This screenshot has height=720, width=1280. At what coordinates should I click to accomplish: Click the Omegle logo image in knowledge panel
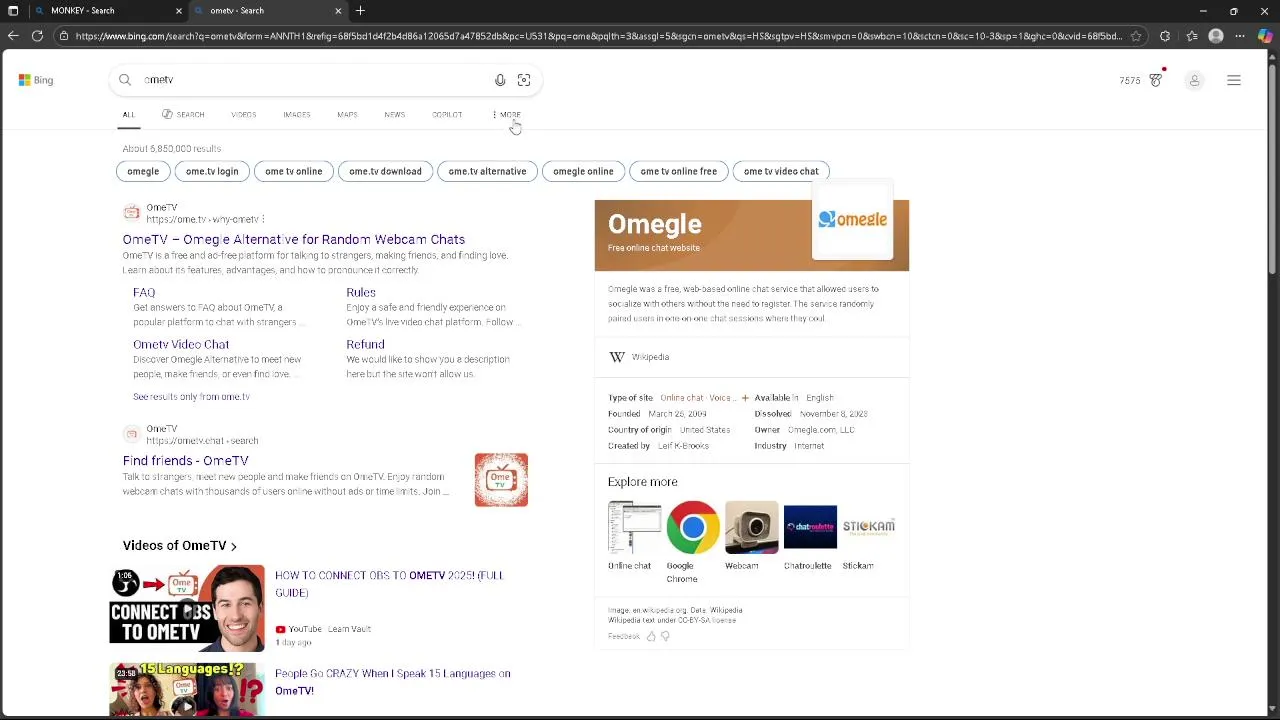853,221
